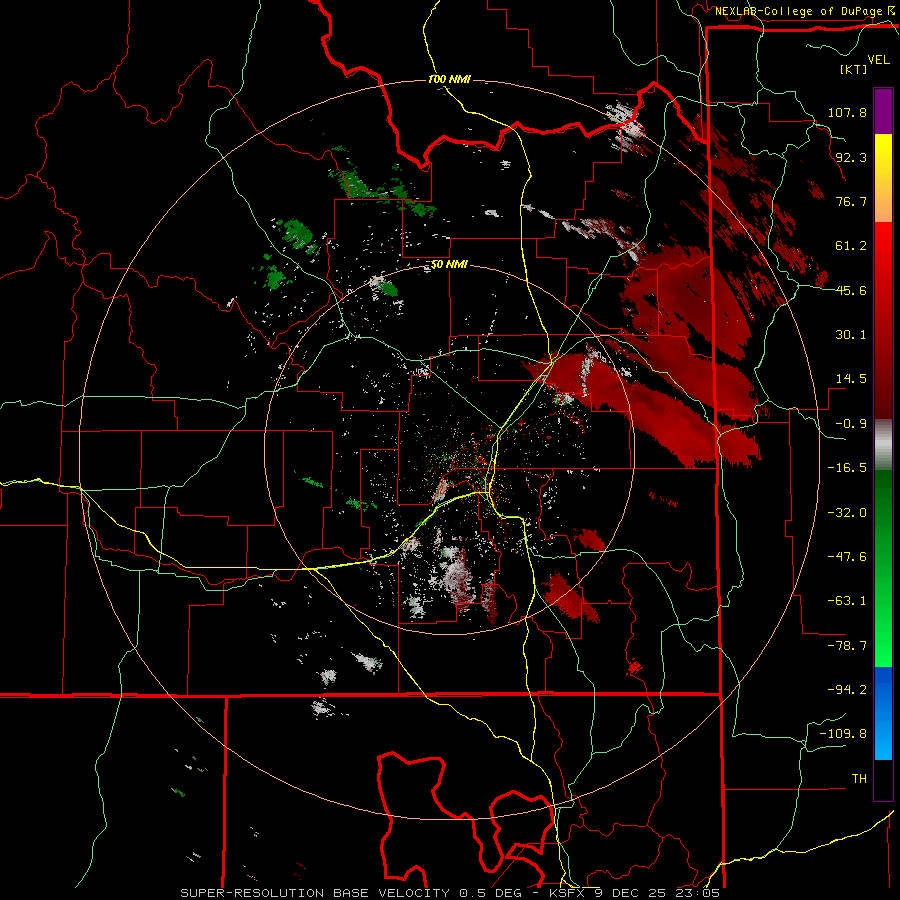Screen dimensions: 900x900
Task: Click the -63.1 value on velocity scale
Action: click(847, 601)
